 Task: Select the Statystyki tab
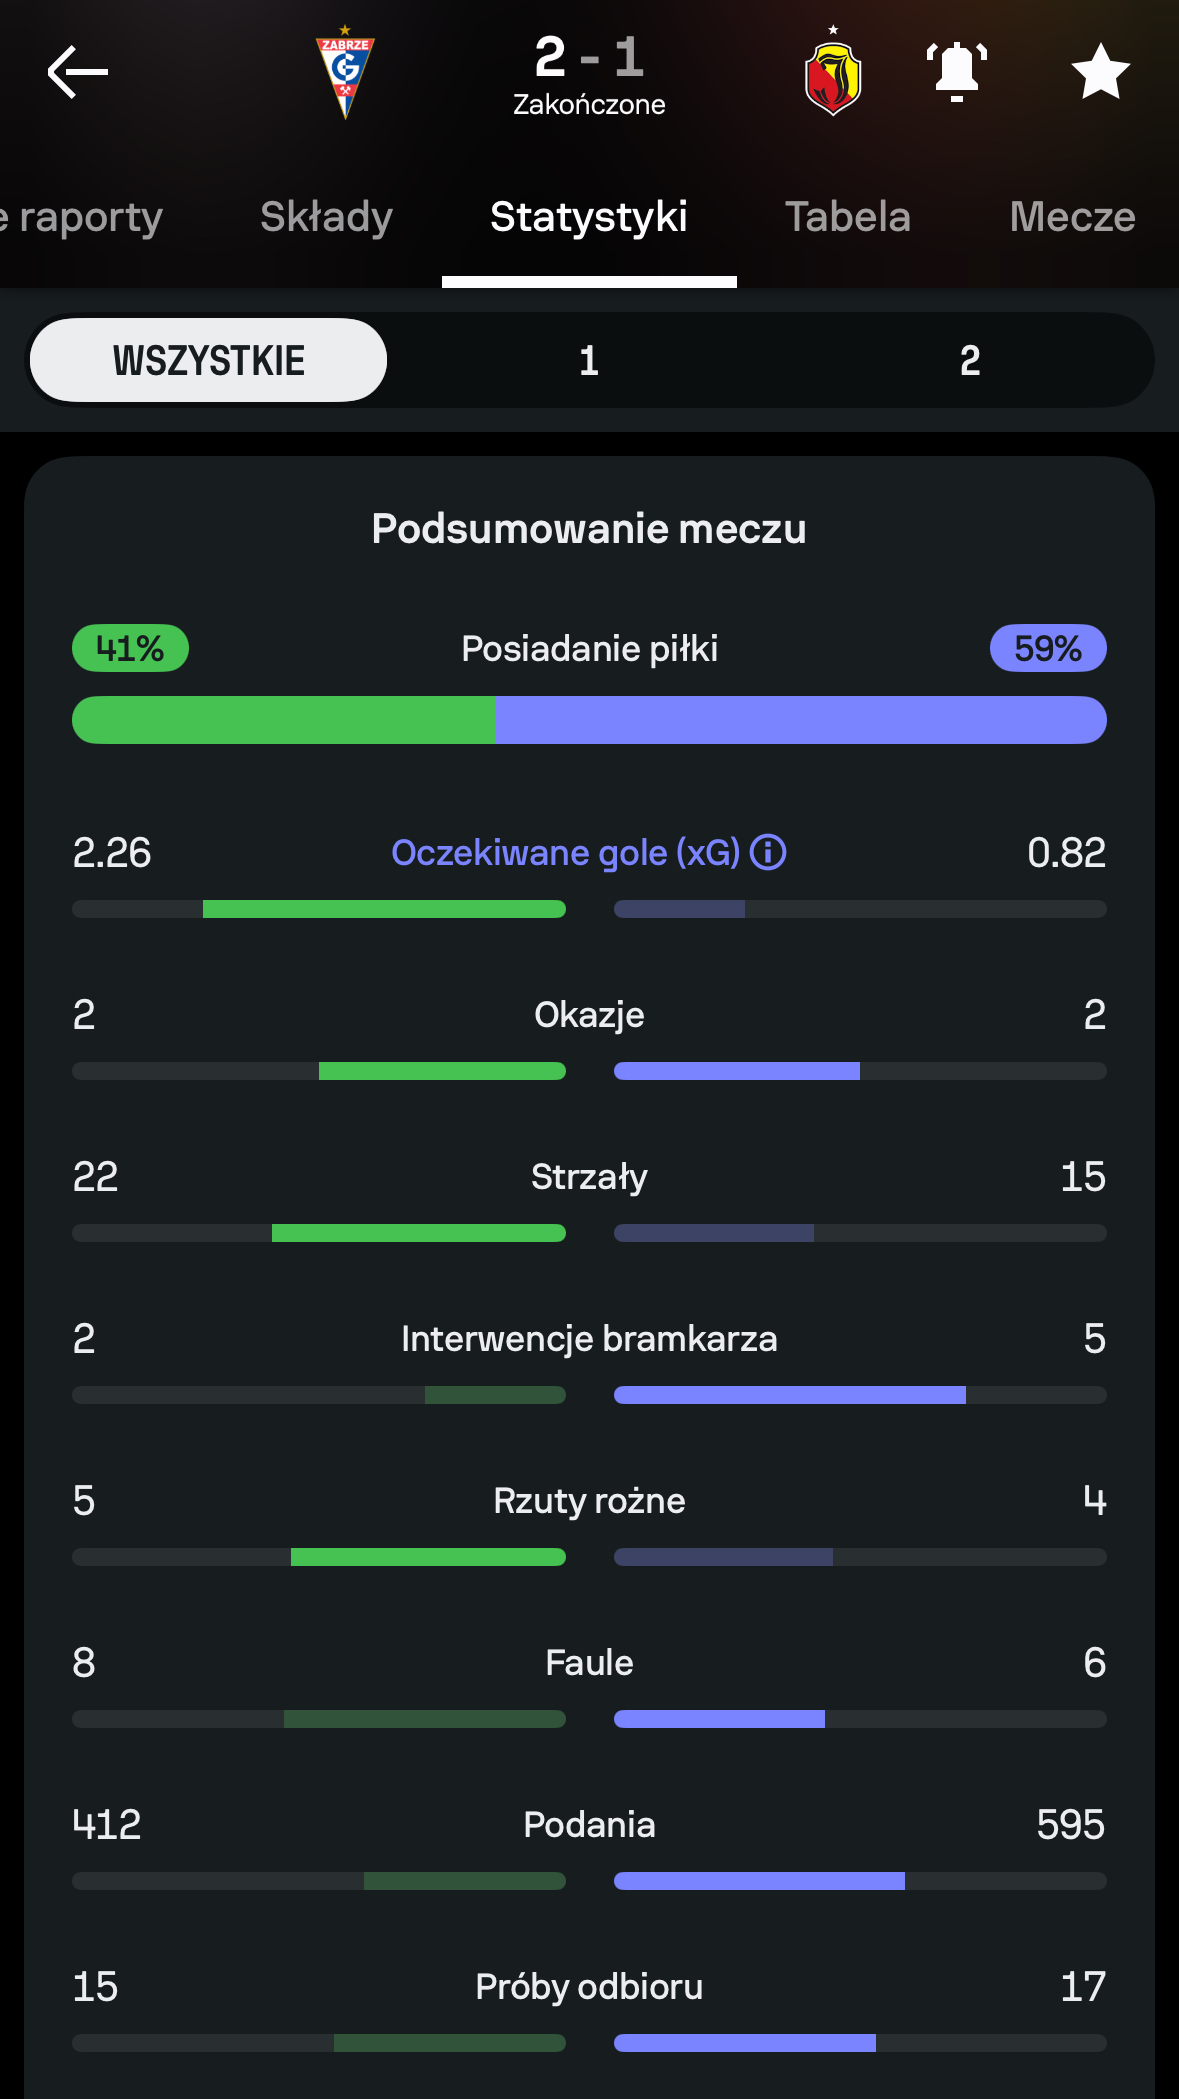tap(589, 217)
